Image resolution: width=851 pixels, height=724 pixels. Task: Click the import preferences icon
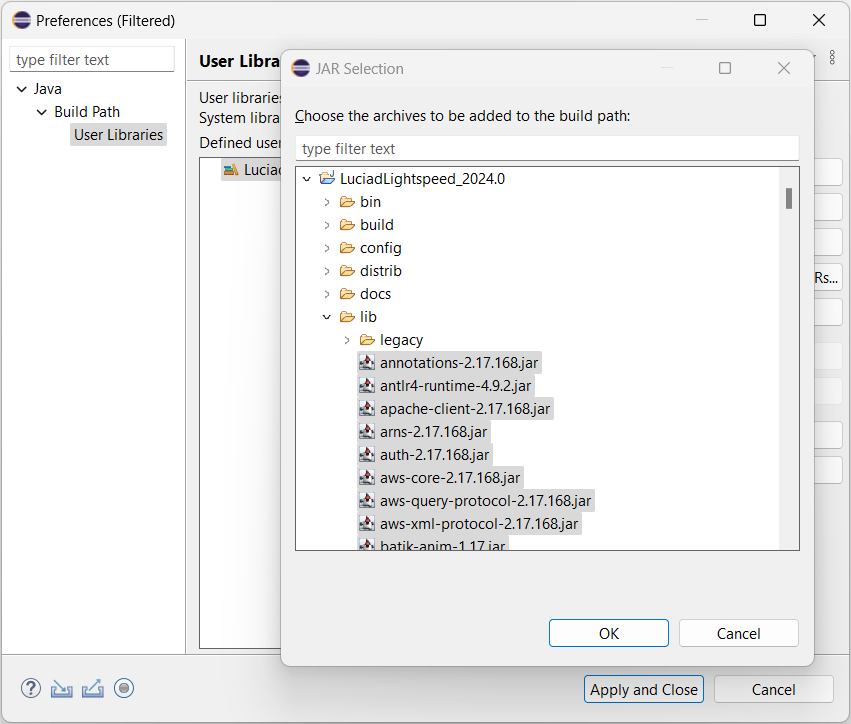(62, 689)
